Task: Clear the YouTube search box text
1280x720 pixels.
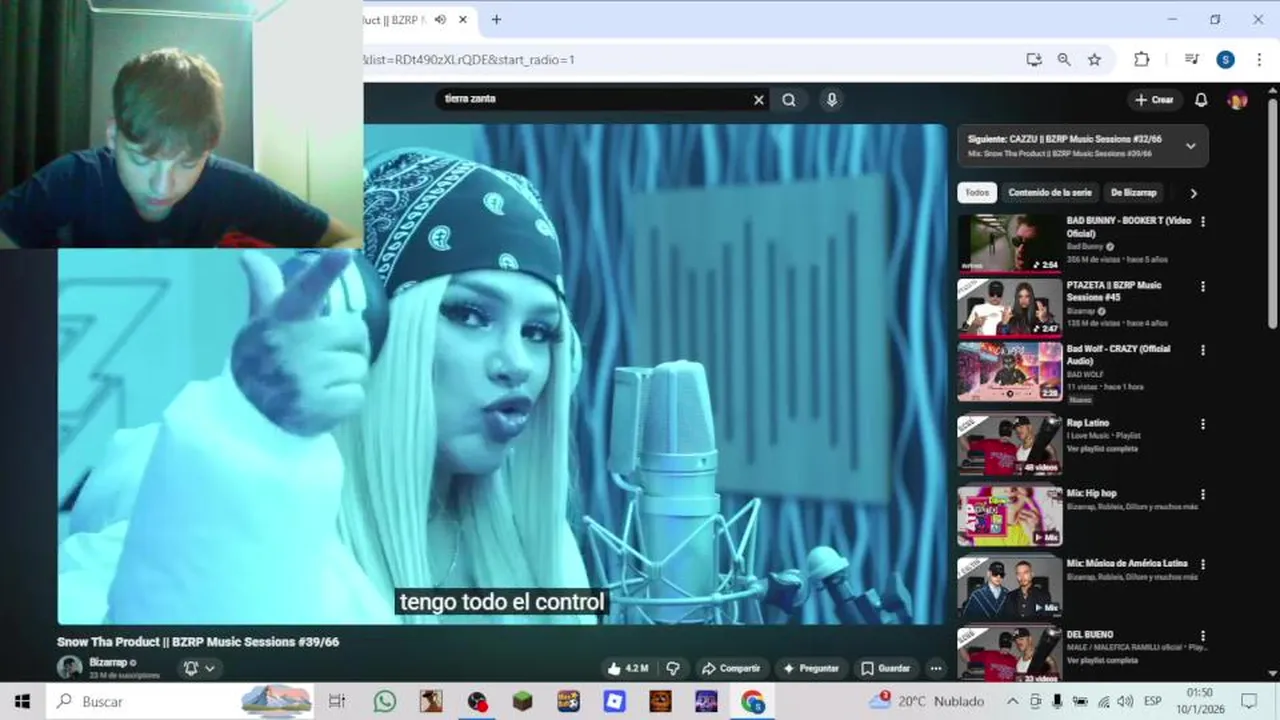Action: click(758, 100)
